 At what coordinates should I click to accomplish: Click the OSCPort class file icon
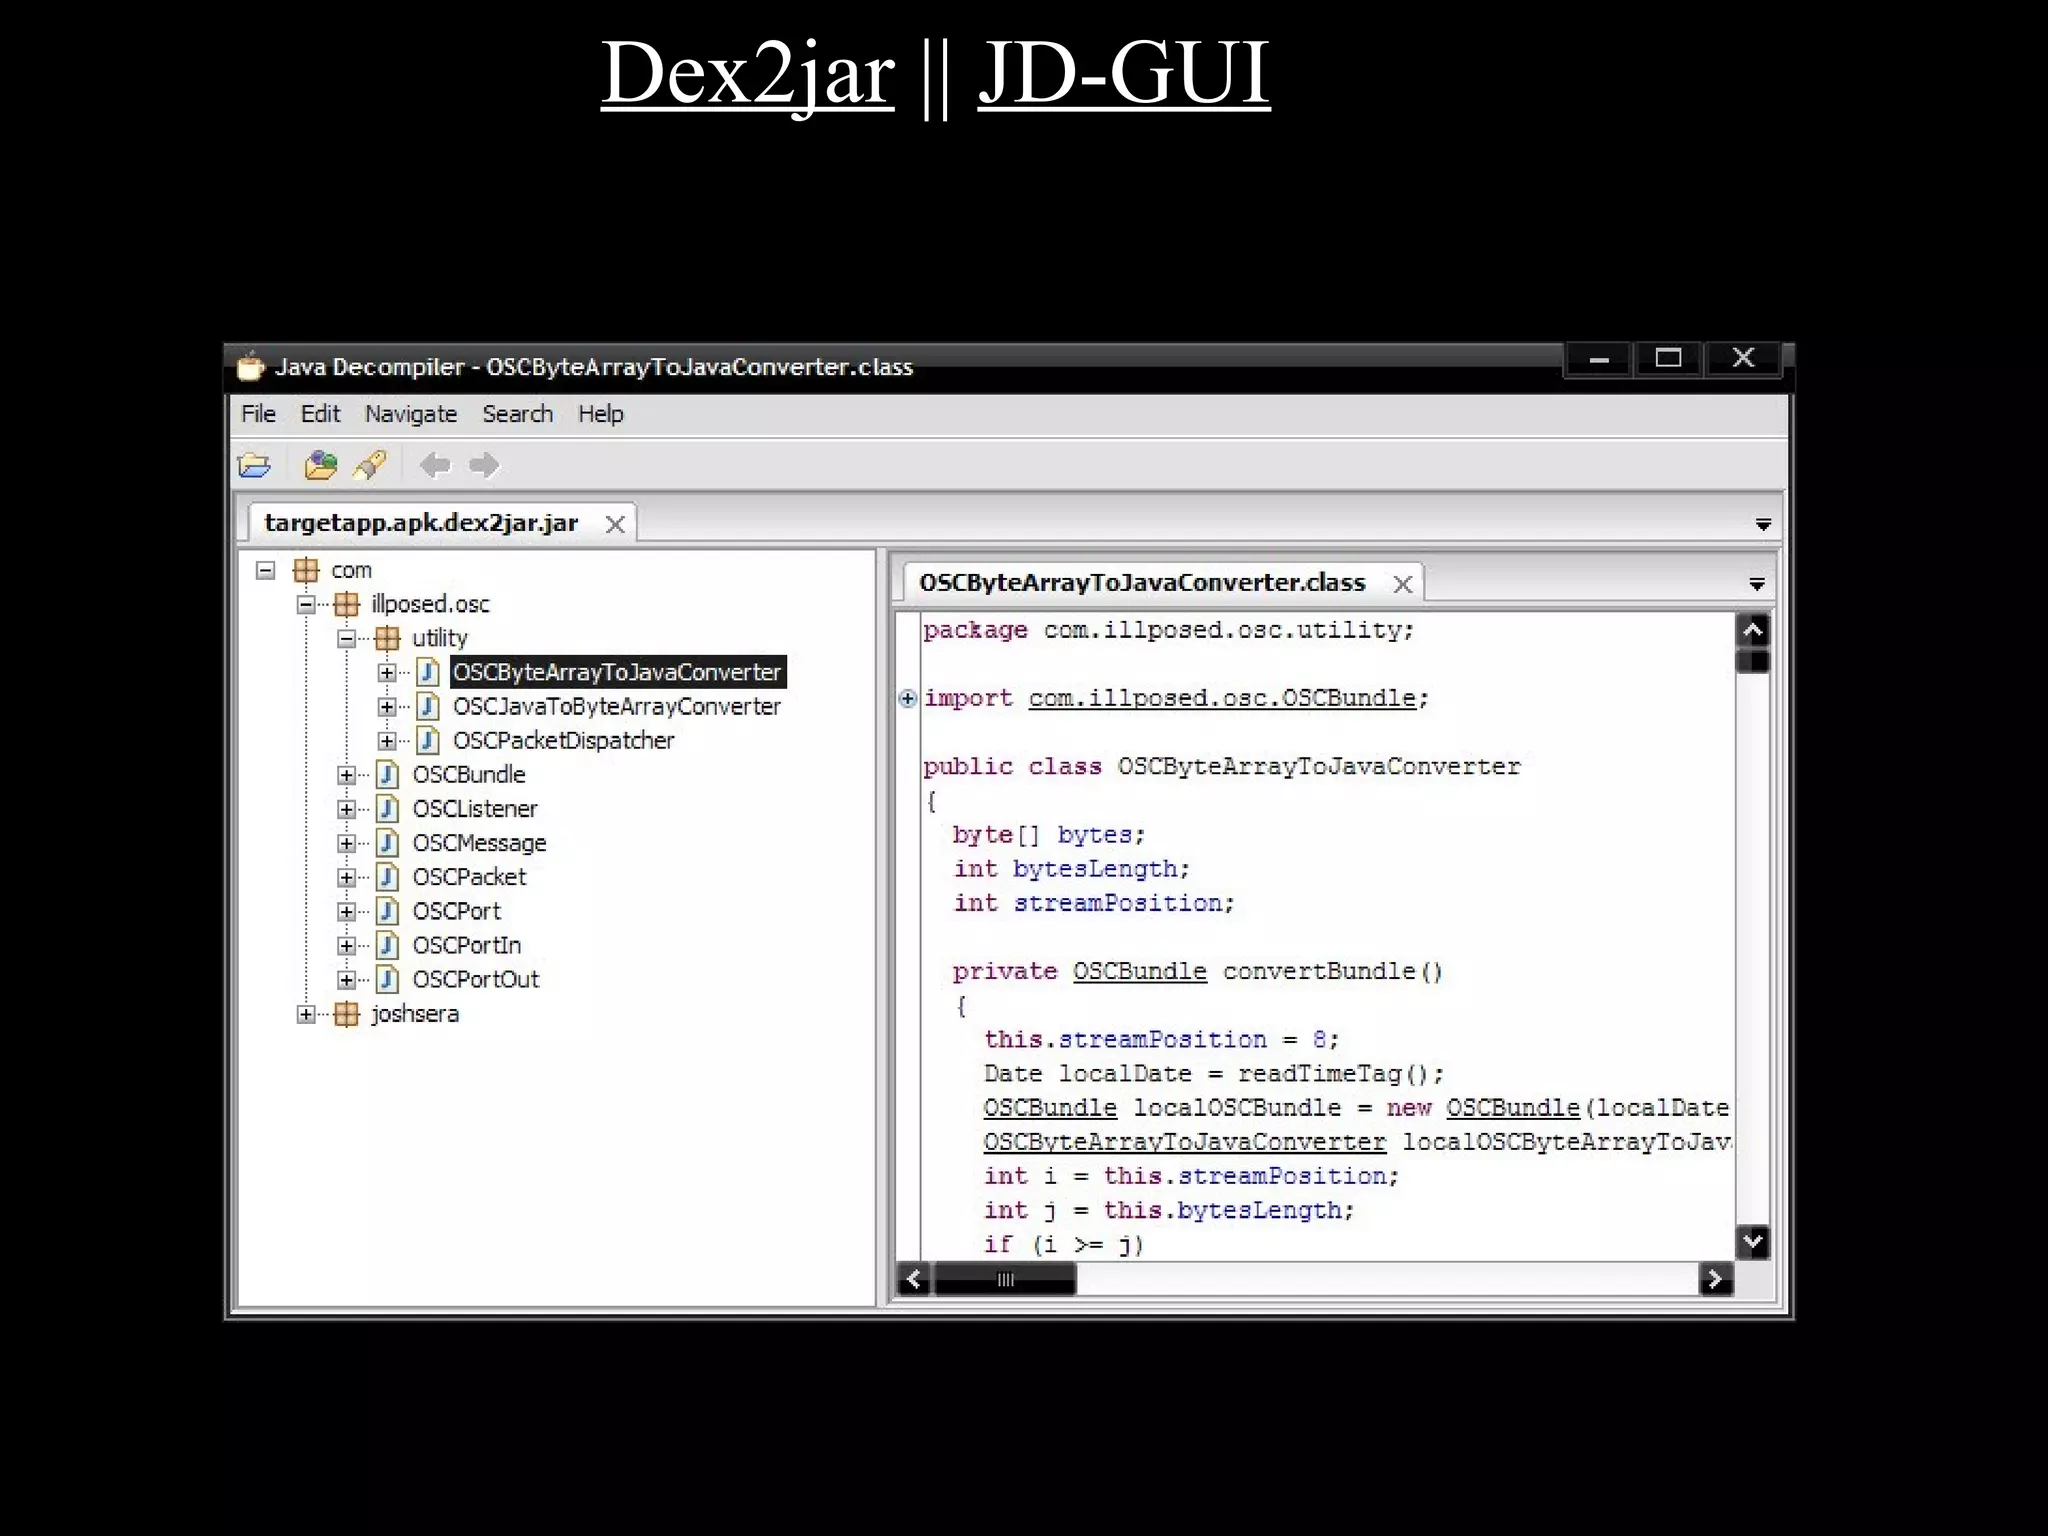click(x=388, y=911)
